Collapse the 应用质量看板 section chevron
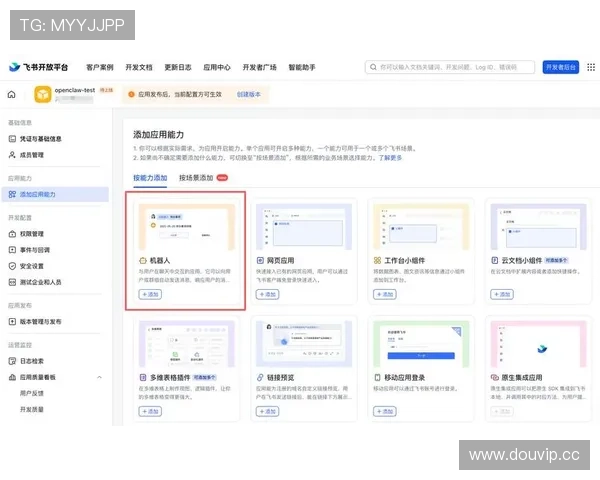 [x=99, y=377]
